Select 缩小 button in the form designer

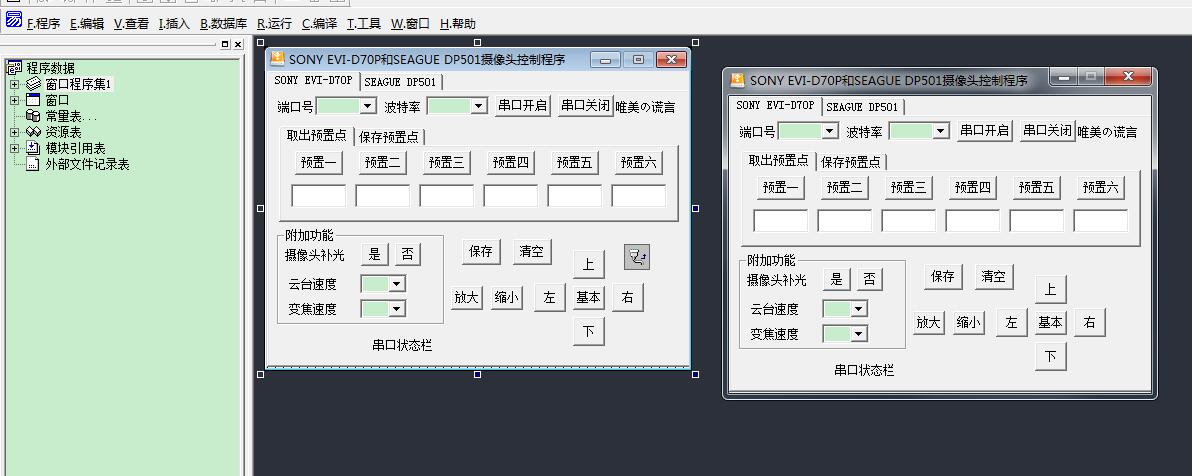pyautogui.click(x=506, y=298)
